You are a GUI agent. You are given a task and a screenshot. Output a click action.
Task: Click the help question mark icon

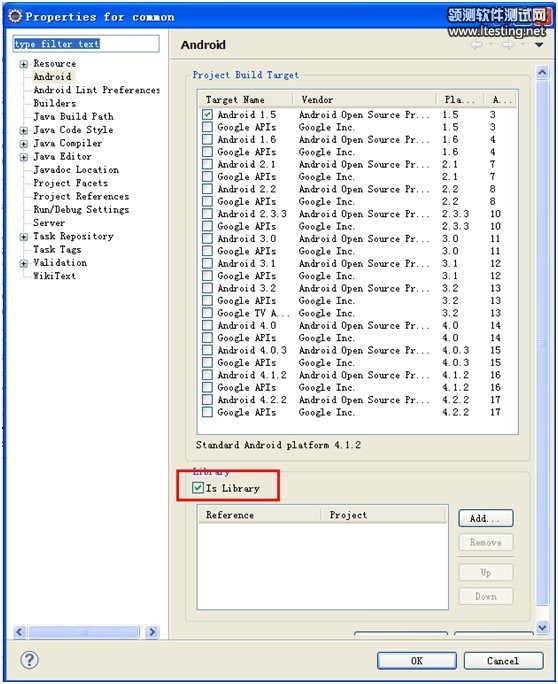tap(29, 660)
